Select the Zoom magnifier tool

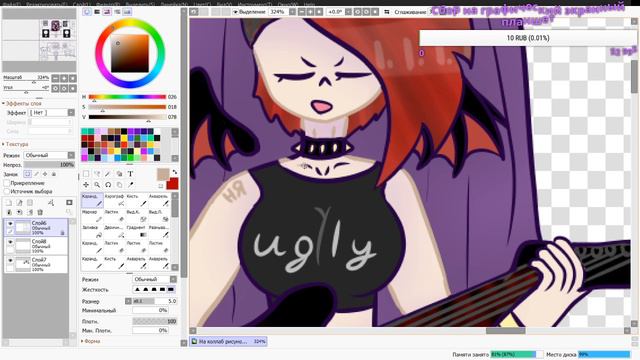coord(97,185)
